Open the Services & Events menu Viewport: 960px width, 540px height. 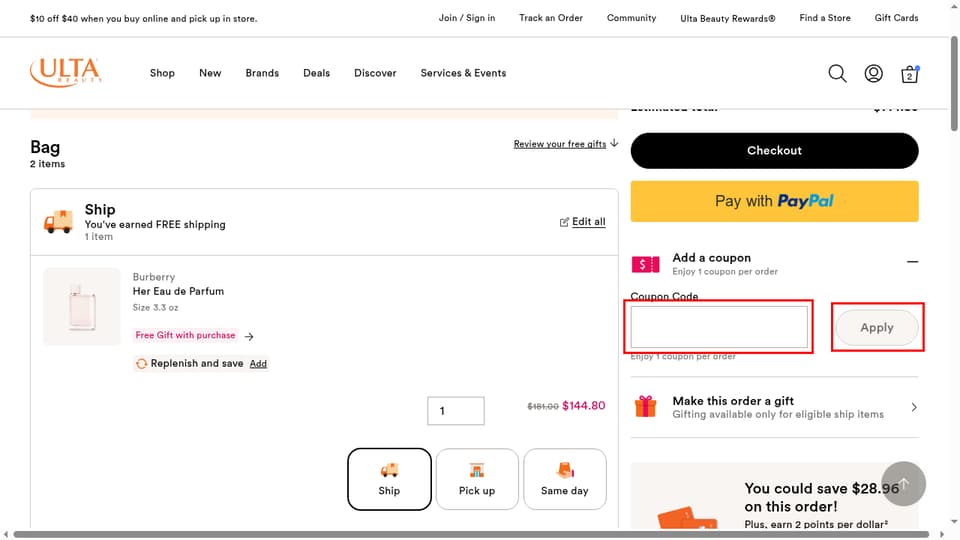coord(463,73)
